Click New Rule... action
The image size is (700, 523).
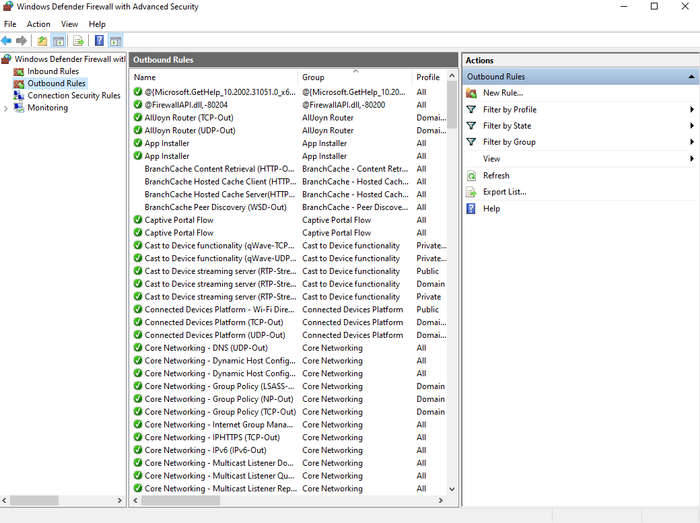click(503, 93)
